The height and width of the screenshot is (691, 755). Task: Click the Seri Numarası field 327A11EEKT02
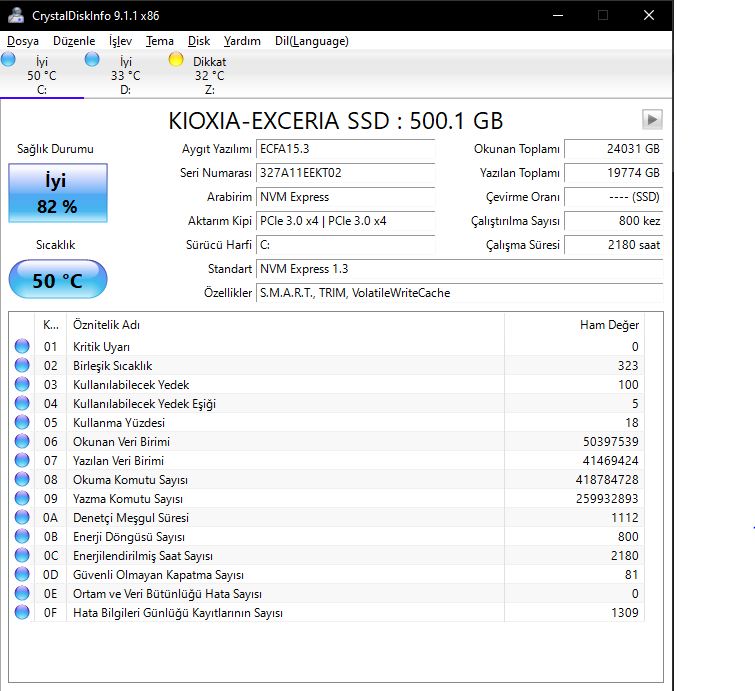346,173
